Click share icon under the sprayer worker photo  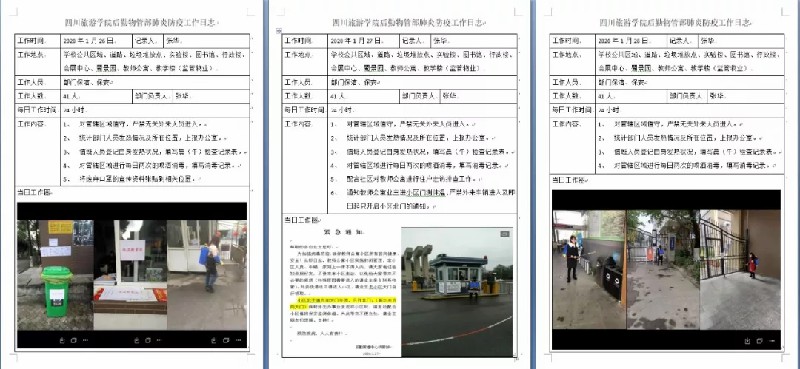pyautogui.click(x=213, y=340)
